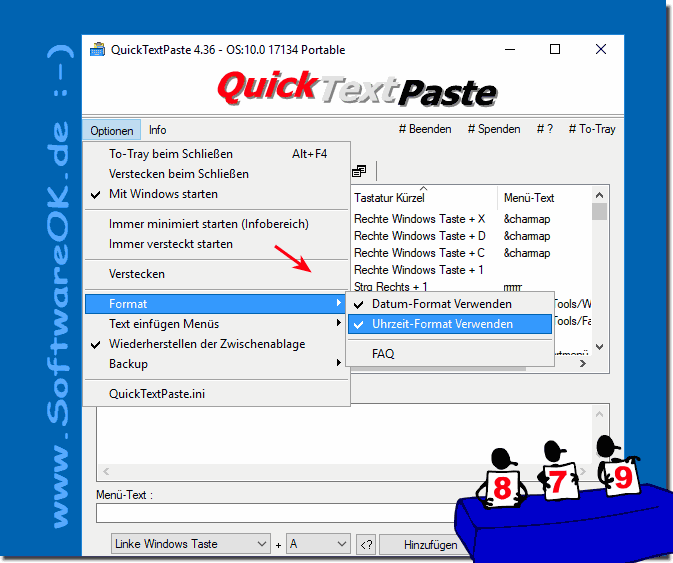This screenshot has height=563, width=673.
Task: Open the 'A' key dropdown
Action: (x=318, y=544)
